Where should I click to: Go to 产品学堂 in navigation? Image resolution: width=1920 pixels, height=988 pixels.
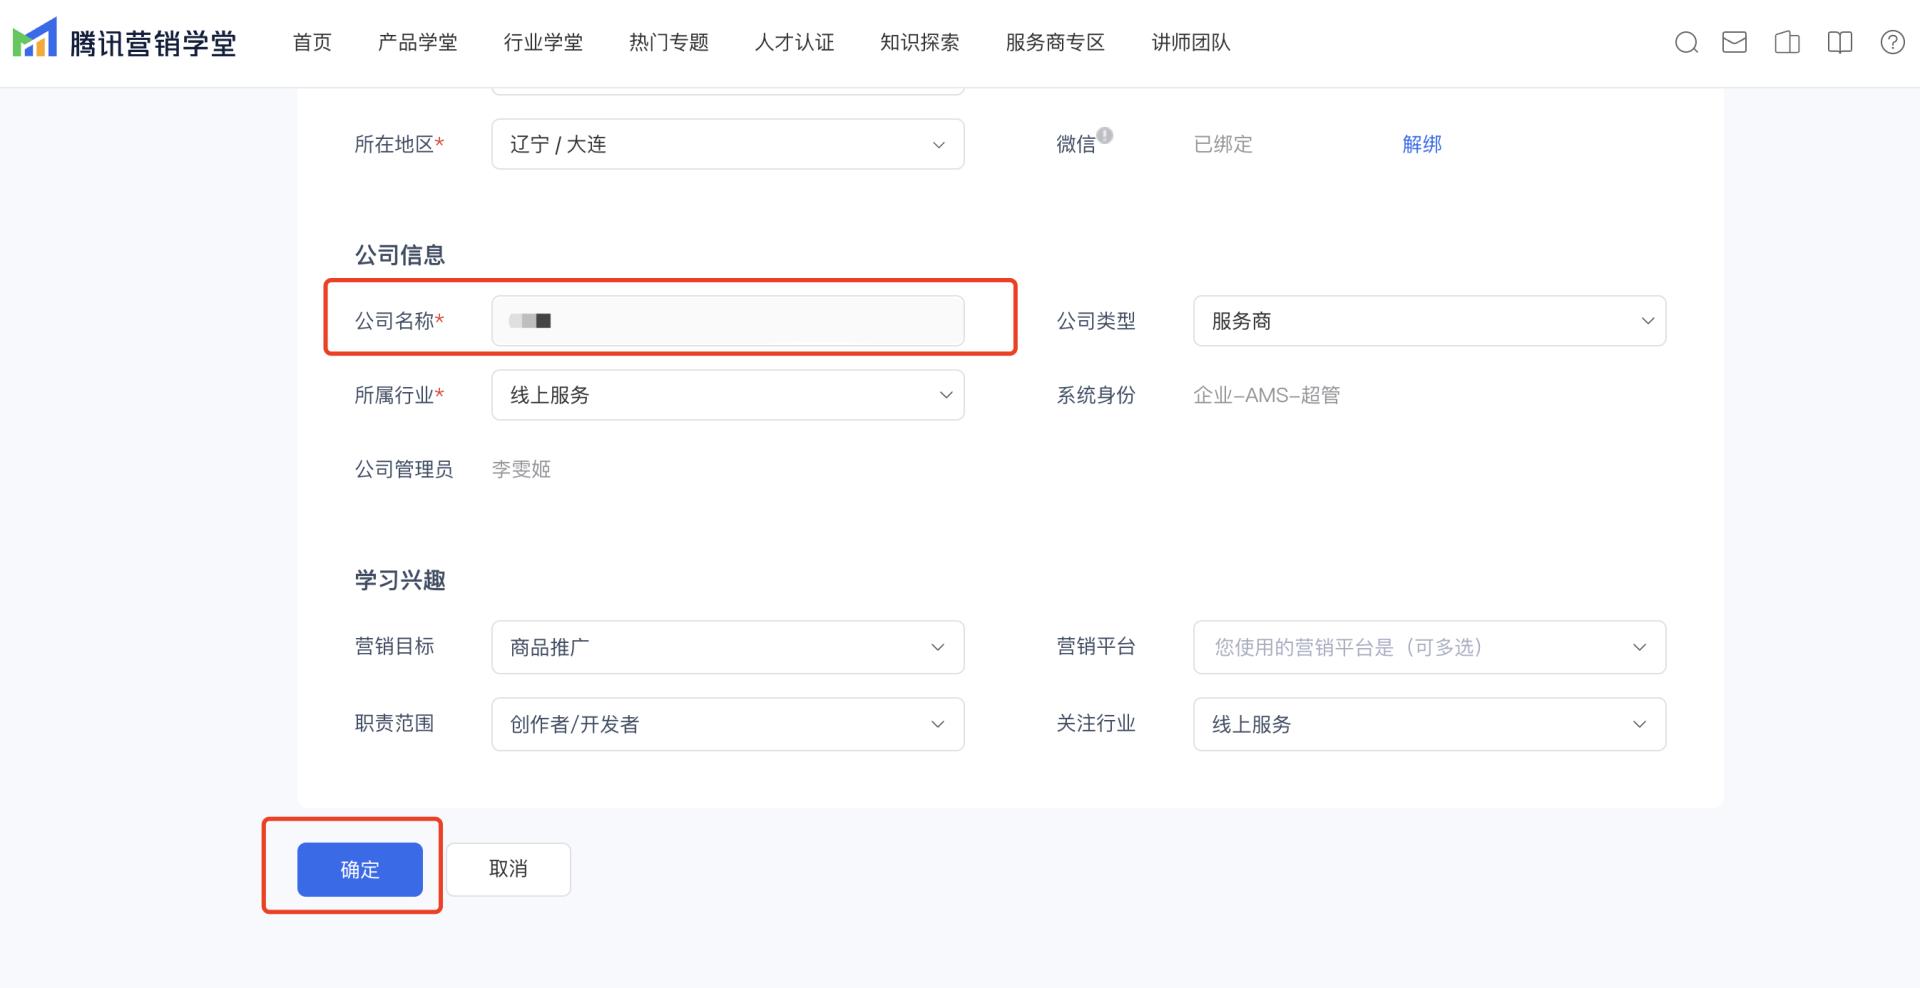417,43
